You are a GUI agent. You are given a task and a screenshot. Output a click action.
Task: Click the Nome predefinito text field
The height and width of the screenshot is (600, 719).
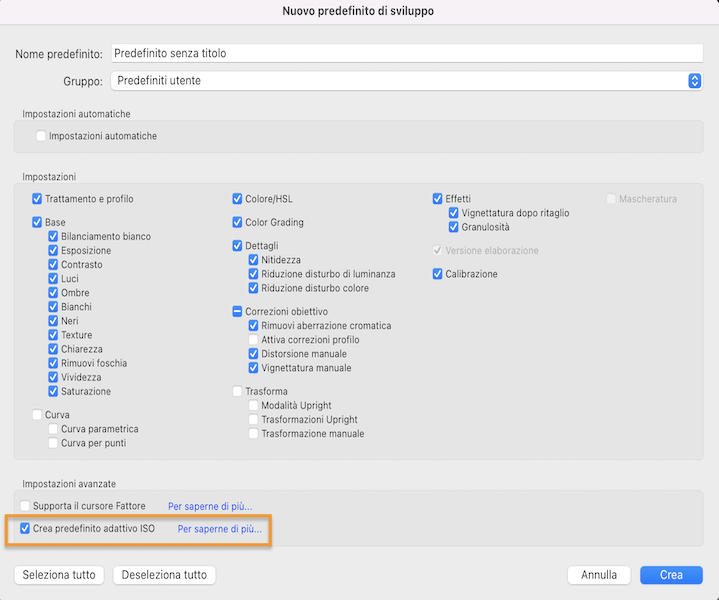coord(405,53)
